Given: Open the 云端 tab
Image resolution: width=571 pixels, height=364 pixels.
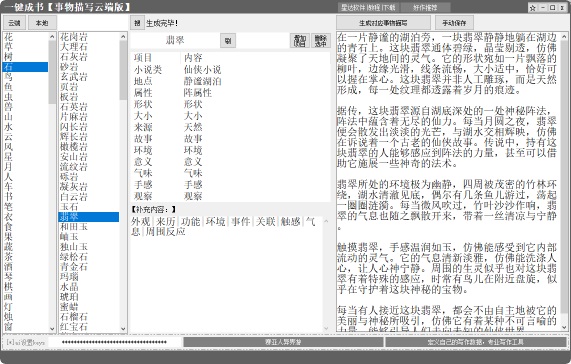Looking at the screenshot, I should (x=14, y=23).
